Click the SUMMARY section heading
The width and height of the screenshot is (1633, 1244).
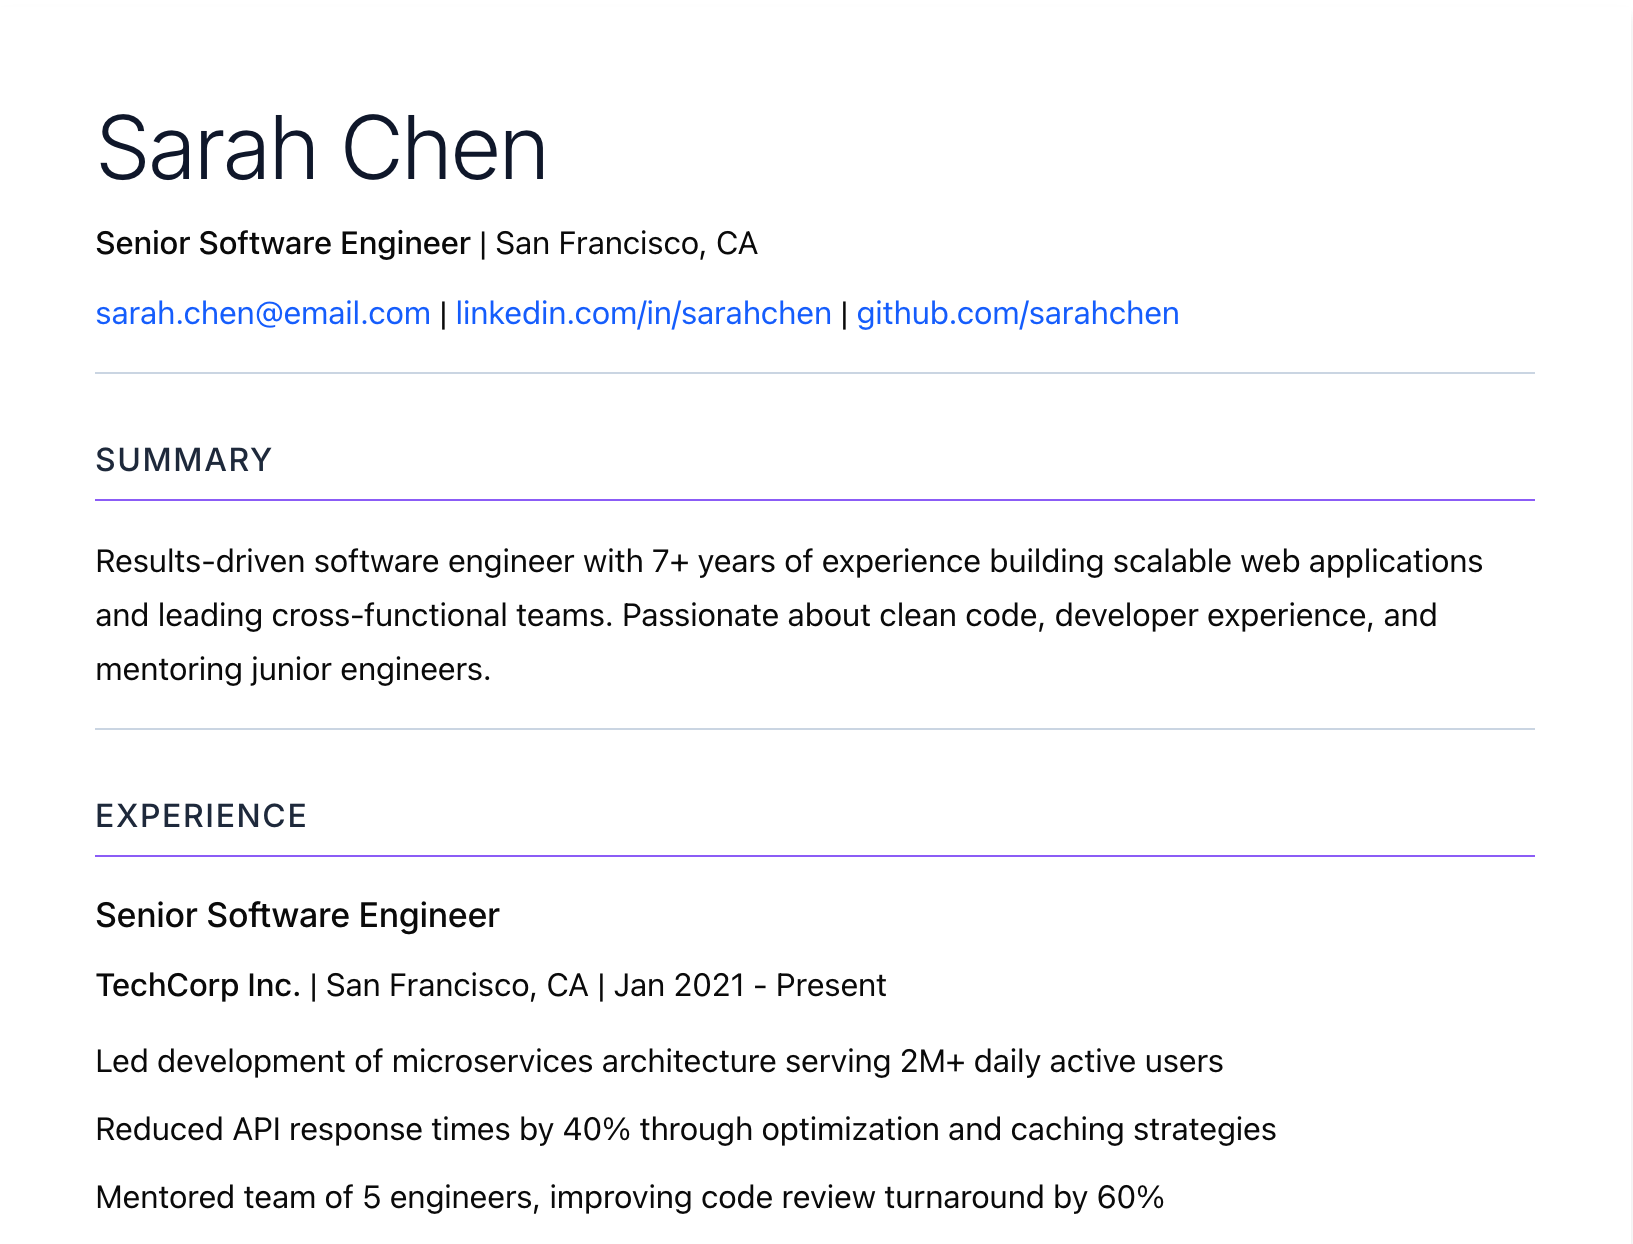pos(183,460)
